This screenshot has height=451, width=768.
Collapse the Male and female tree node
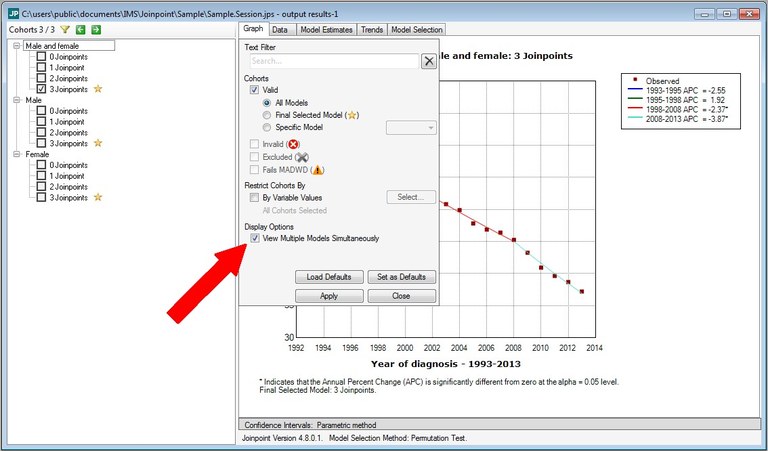click(x=16, y=46)
